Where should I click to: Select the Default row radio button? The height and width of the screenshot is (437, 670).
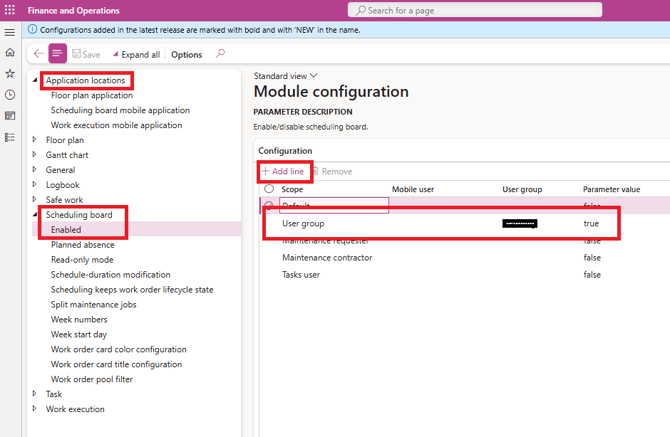[269, 206]
